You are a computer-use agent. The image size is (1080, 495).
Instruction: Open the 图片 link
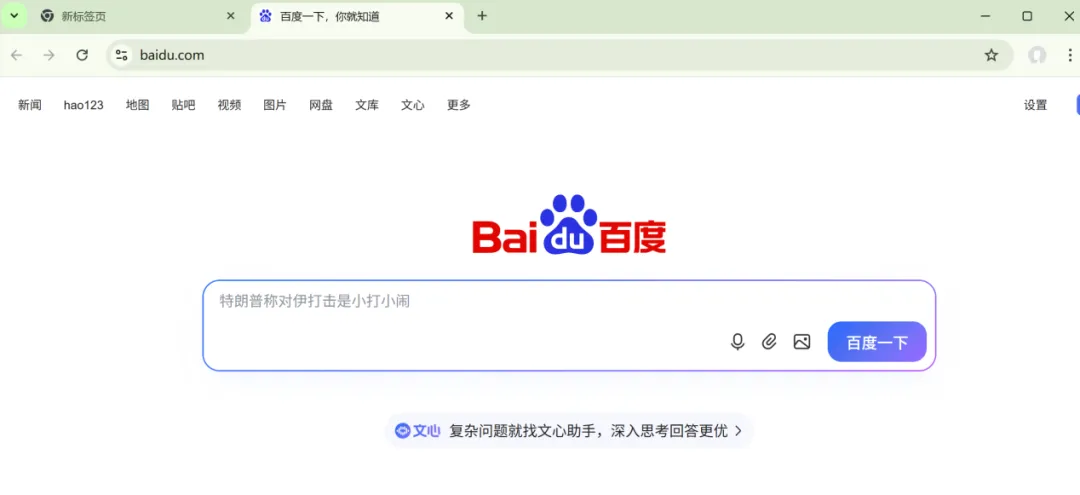point(275,105)
